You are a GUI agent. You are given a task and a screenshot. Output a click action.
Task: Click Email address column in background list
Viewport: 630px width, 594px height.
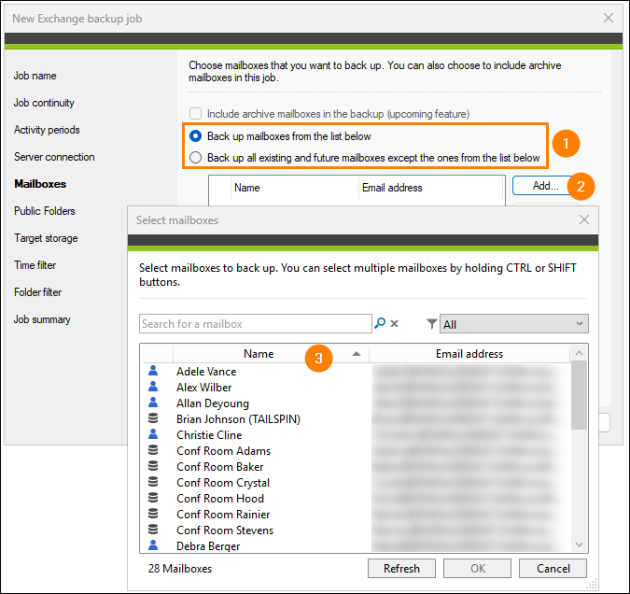(430, 188)
